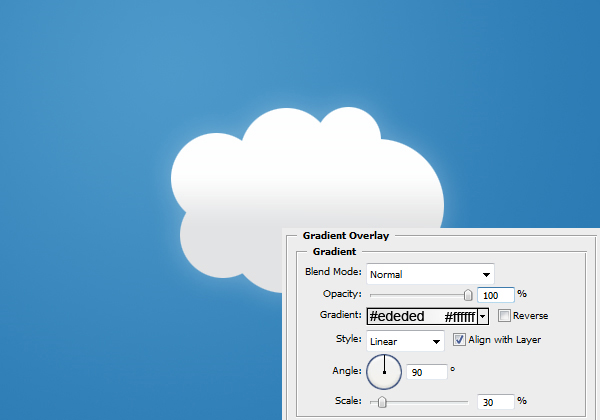Click the Angle dial control
Viewport: 600px width, 420px height.
point(384,372)
